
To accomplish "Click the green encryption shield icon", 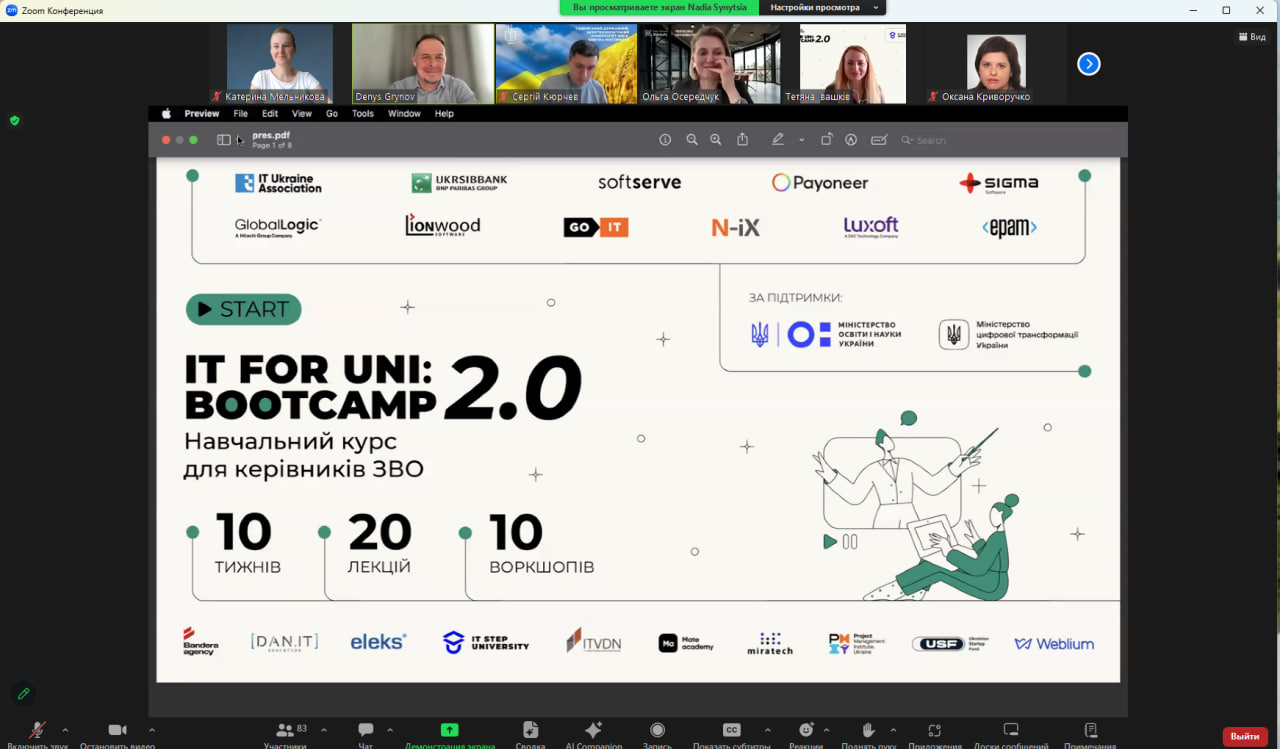I will click(x=14, y=120).
